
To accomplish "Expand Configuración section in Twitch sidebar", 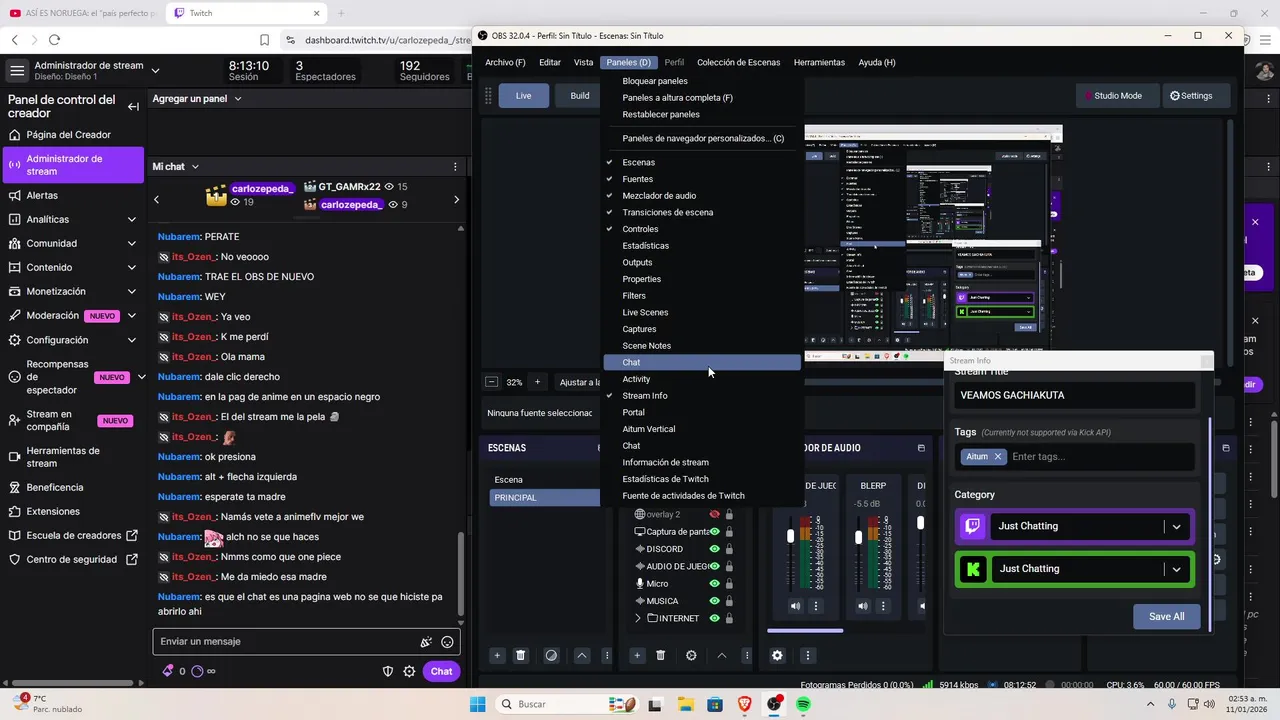I will 131,340.
